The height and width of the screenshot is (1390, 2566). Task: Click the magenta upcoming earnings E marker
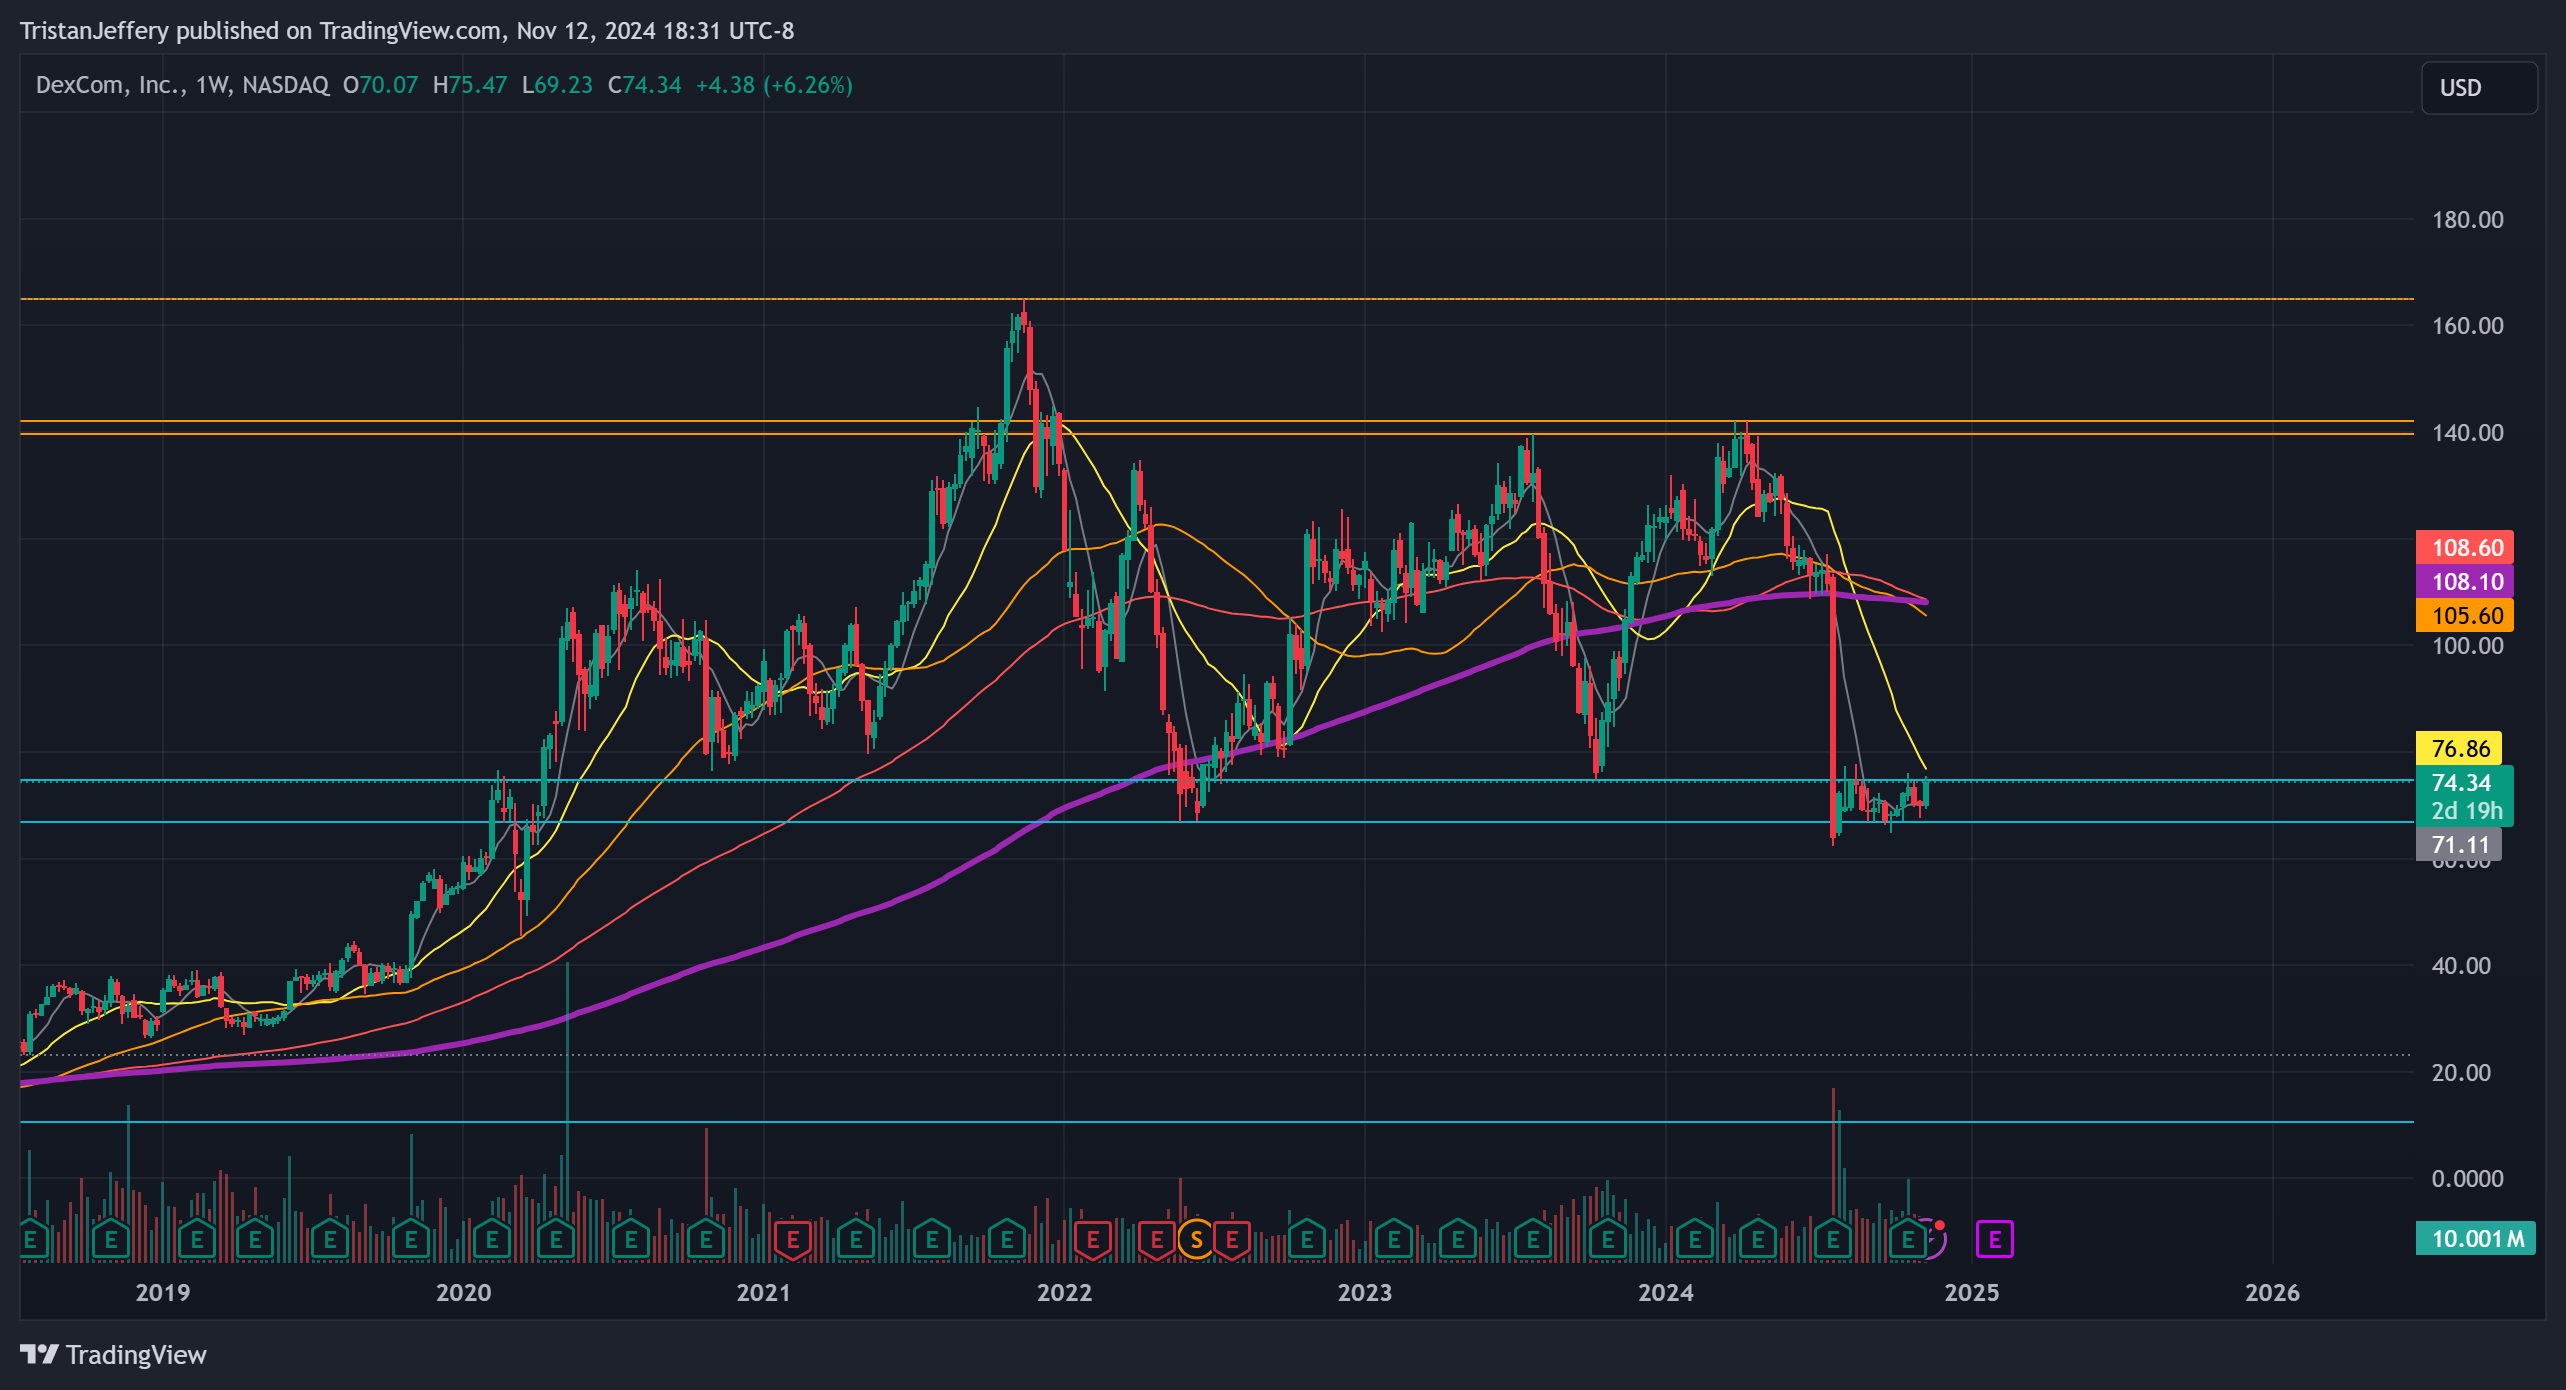pos(1994,1240)
